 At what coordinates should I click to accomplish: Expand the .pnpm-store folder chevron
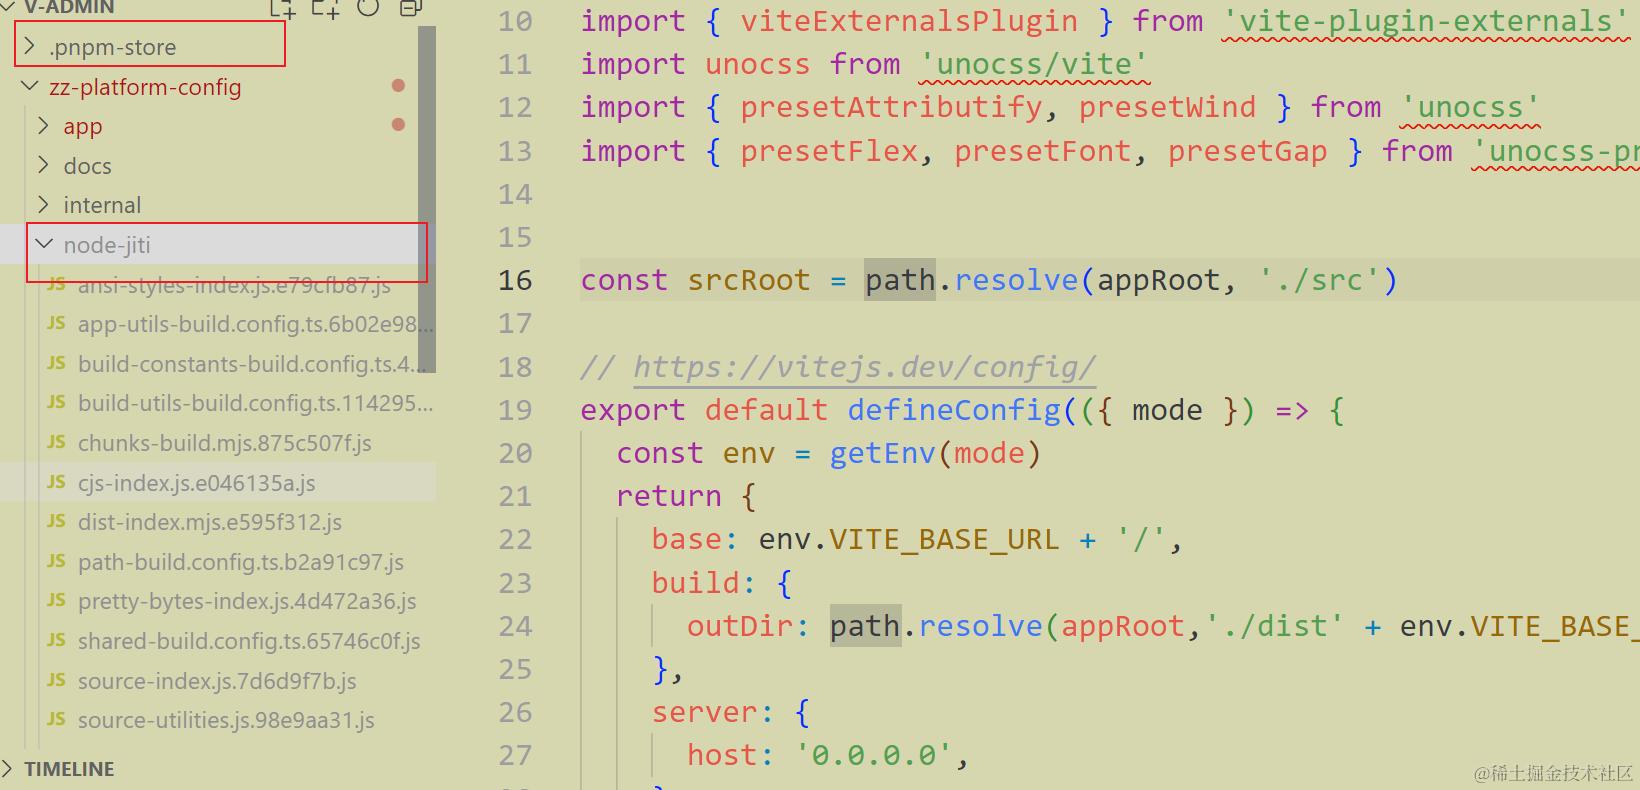[x=30, y=46]
